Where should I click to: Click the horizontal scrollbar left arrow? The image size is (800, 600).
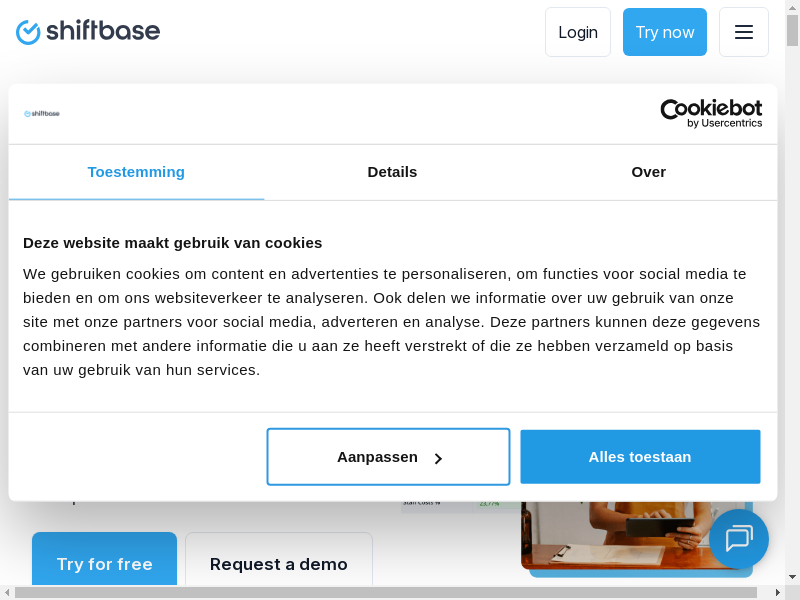tap(7, 593)
